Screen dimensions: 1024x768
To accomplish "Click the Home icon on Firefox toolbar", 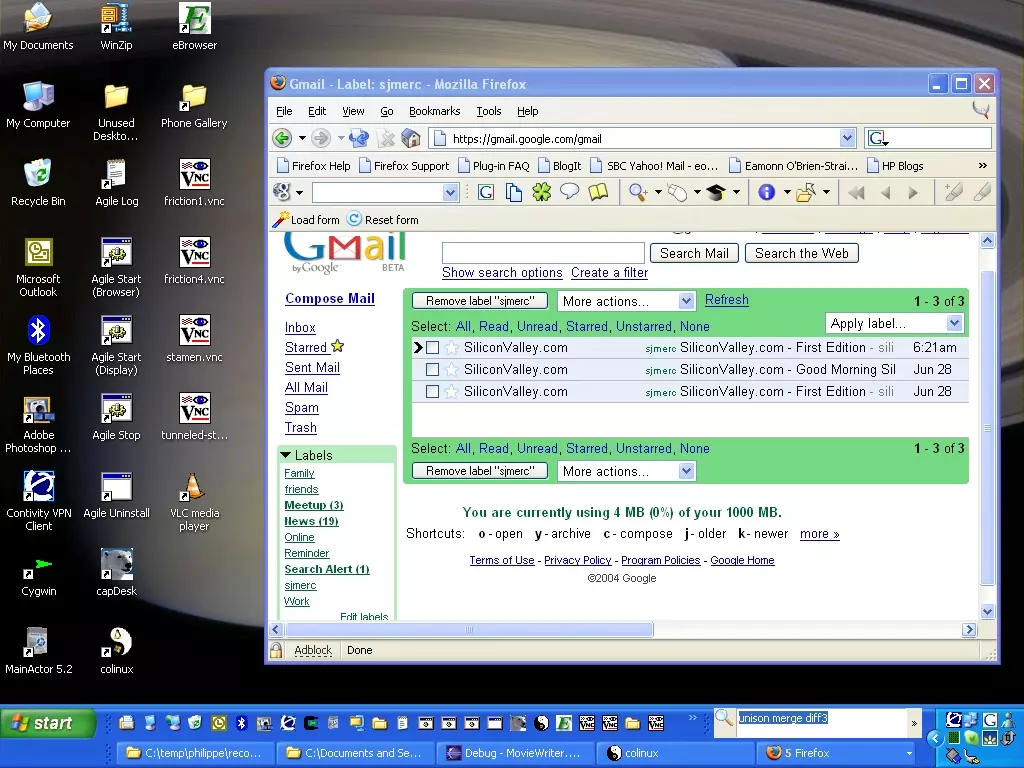I will coord(410,138).
